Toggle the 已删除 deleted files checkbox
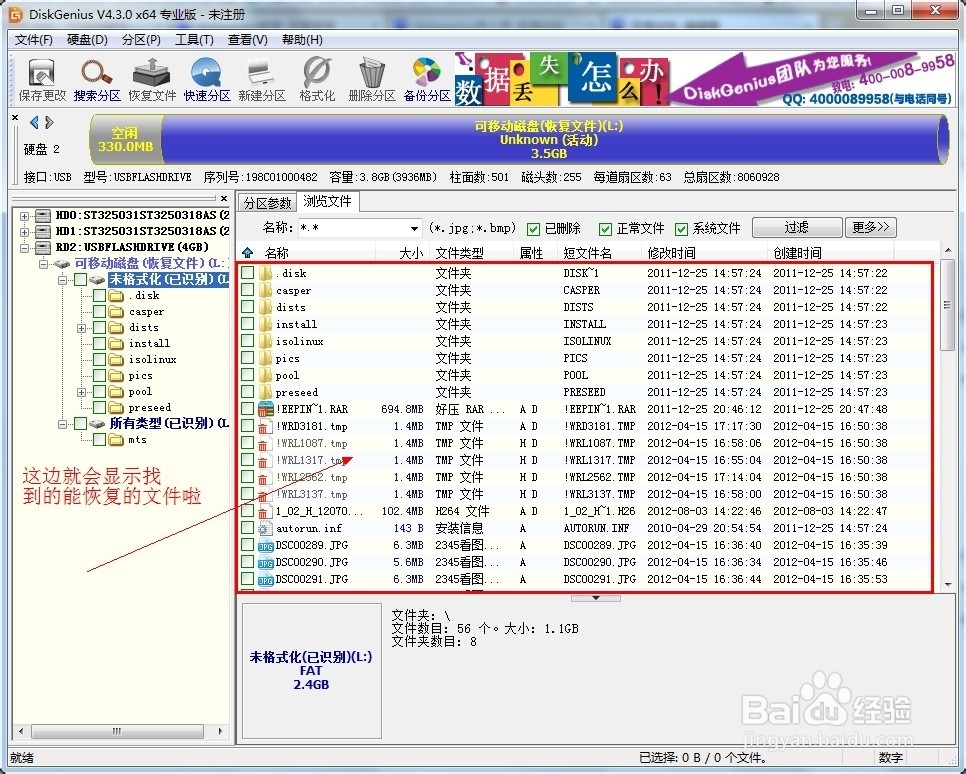This screenshot has width=966, height=774. tap(534, 229)
